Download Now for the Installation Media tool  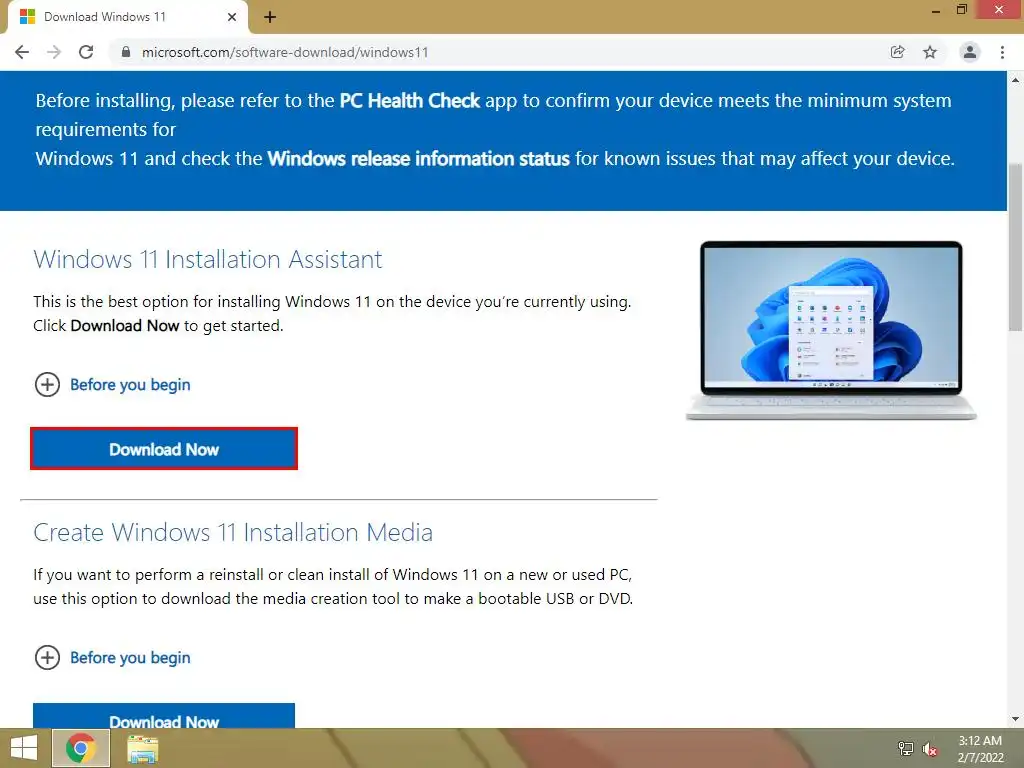click(x=164, y=716)
